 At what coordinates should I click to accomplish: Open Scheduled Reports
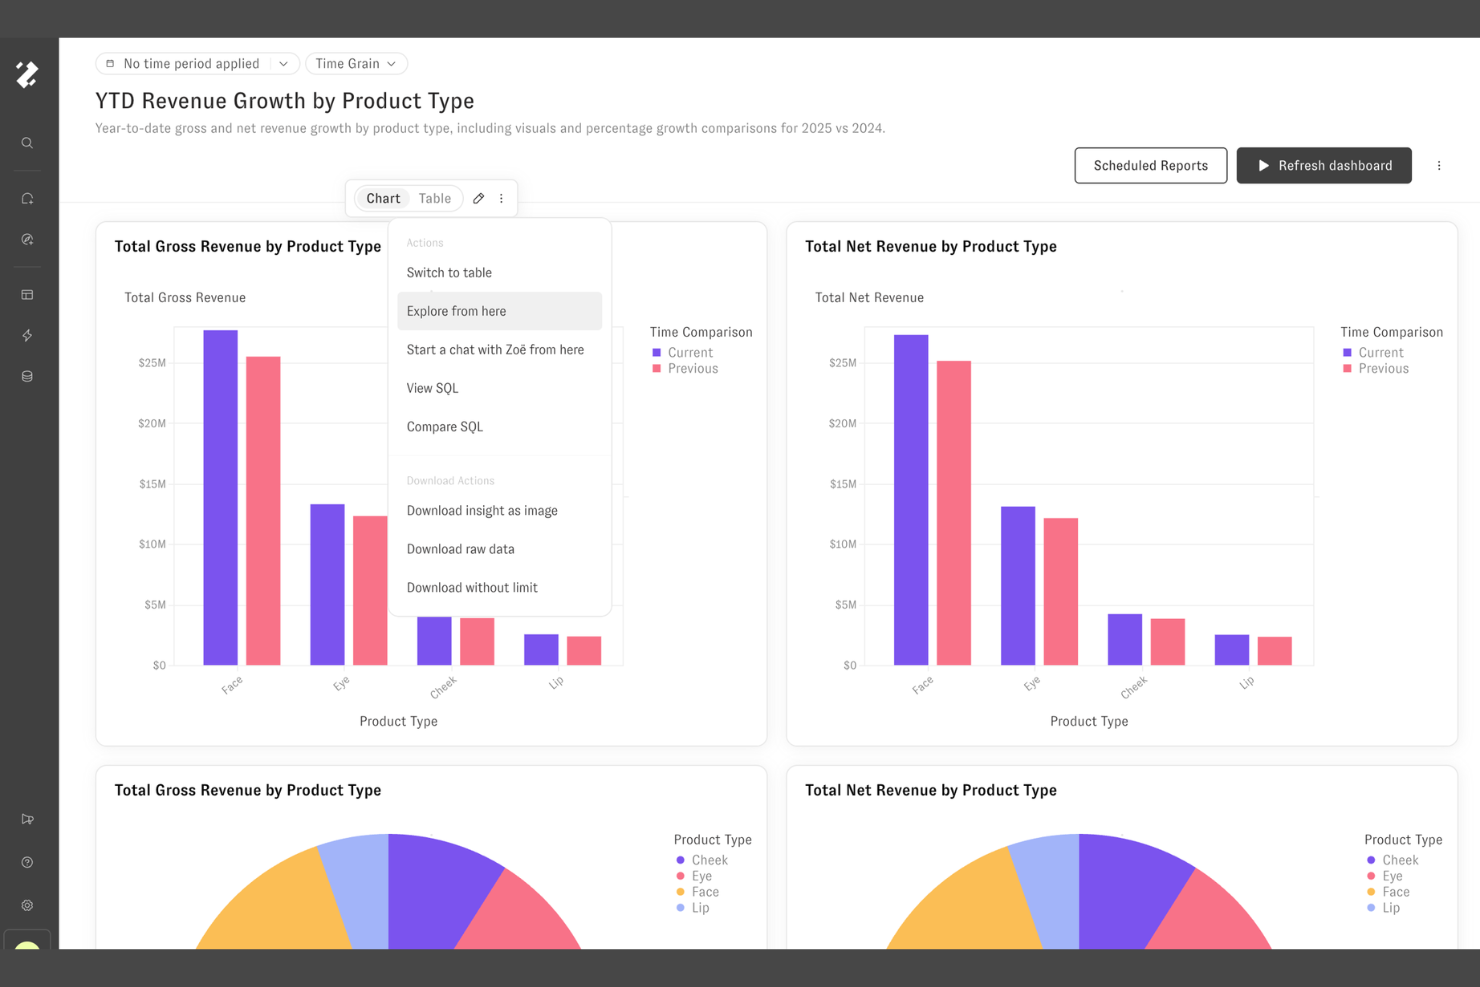pos(1151,166)
